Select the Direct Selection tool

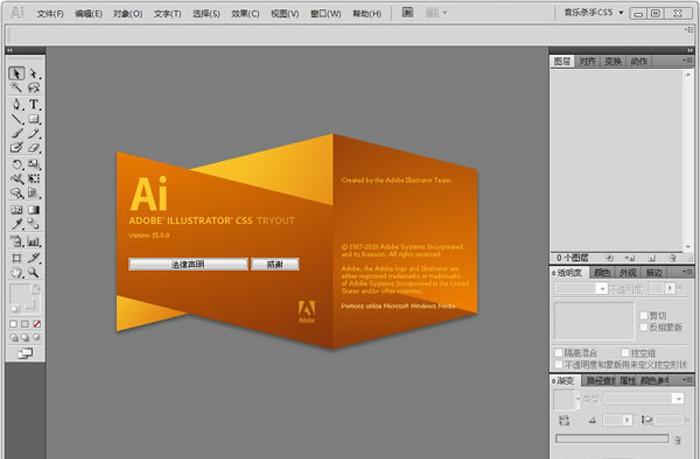pyautogui.click(x=34, y=73)
